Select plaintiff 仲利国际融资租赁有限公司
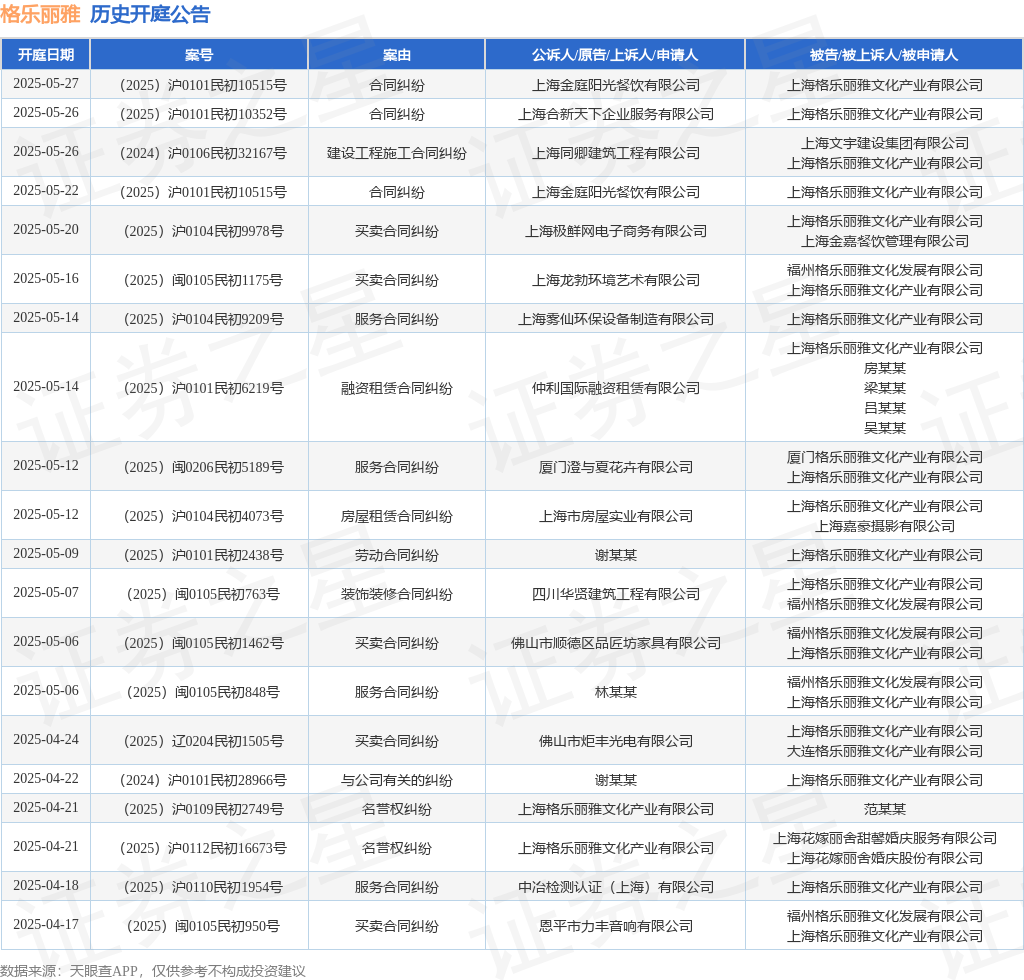The image size is (1024, 980). pyautogui.click(x=616, y=388)
